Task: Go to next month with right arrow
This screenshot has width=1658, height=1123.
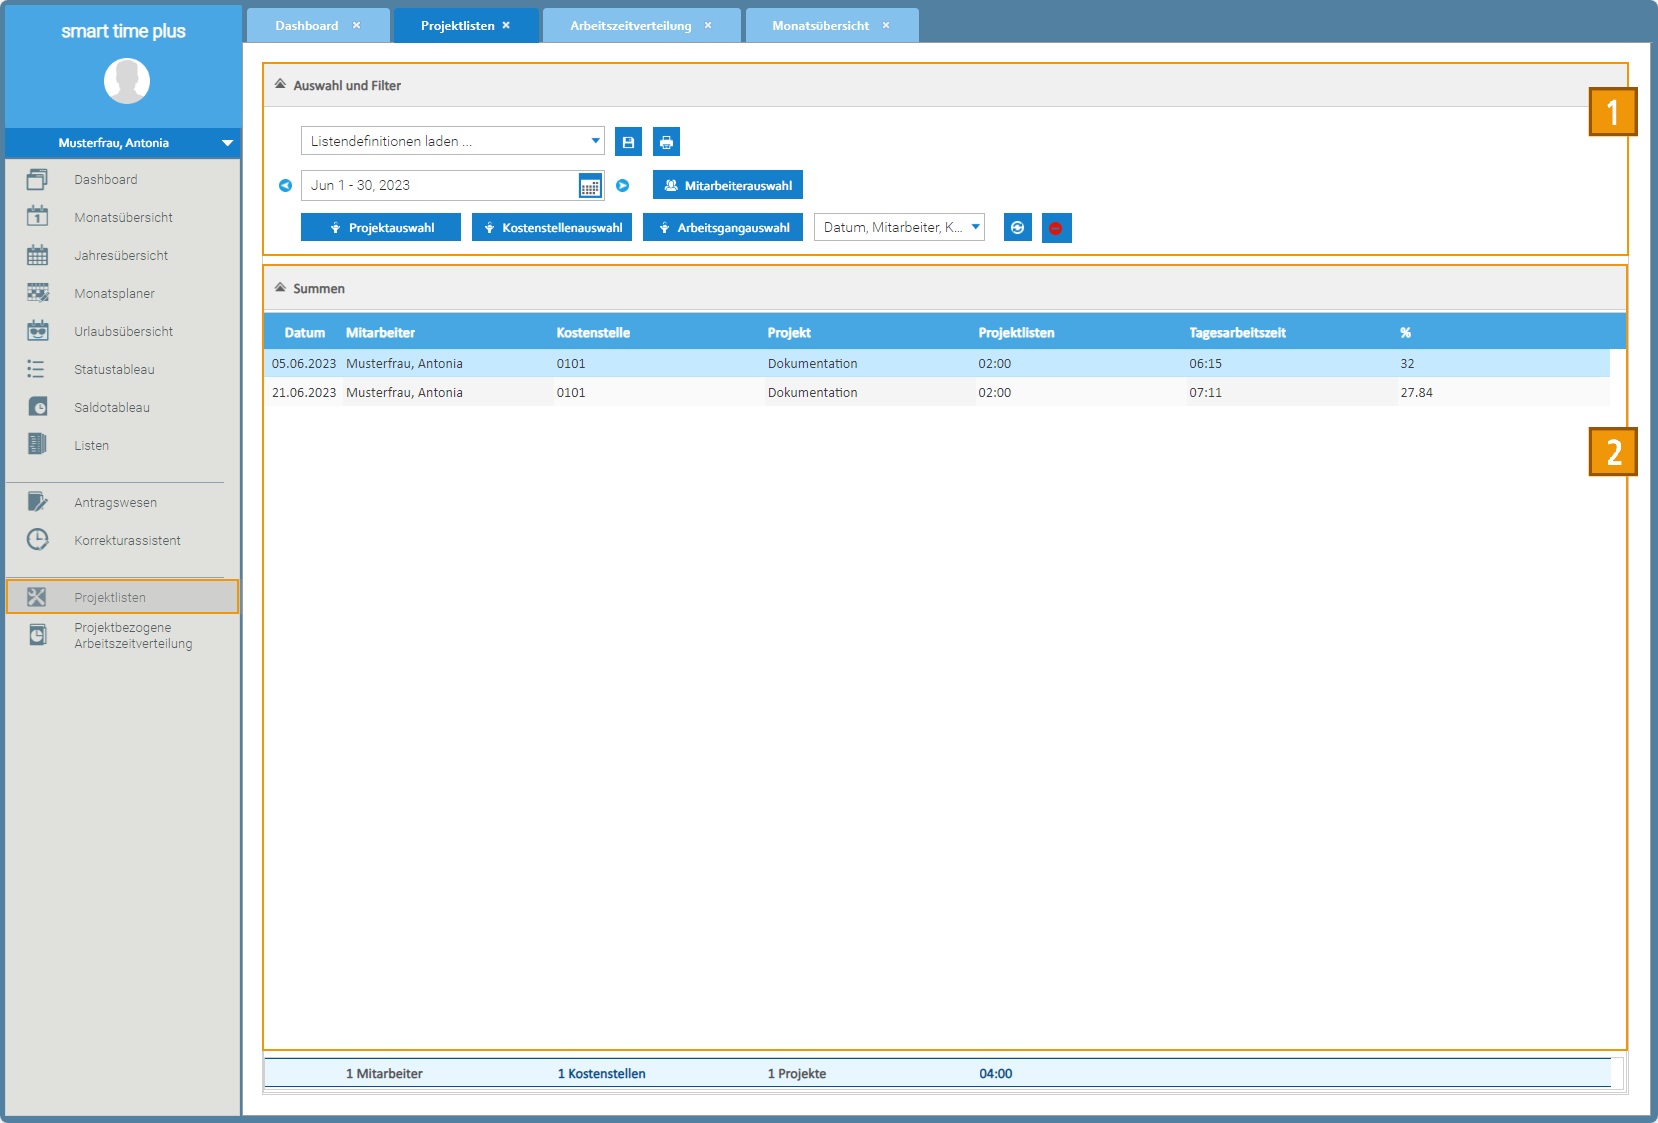Action: point(622,186)
